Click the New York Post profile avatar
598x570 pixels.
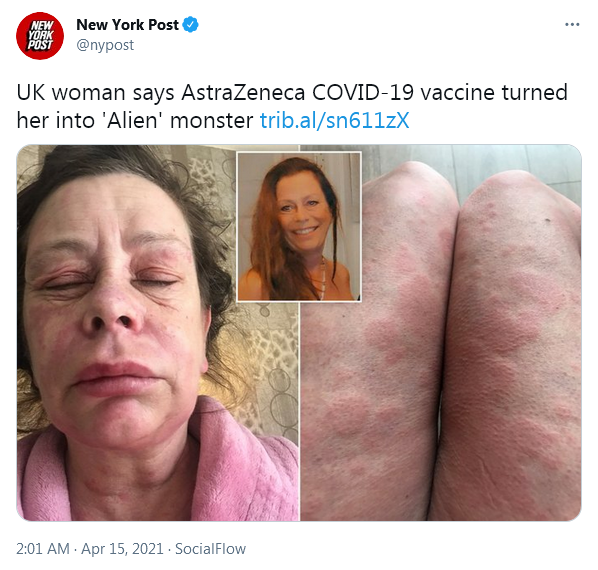point(40,36)
